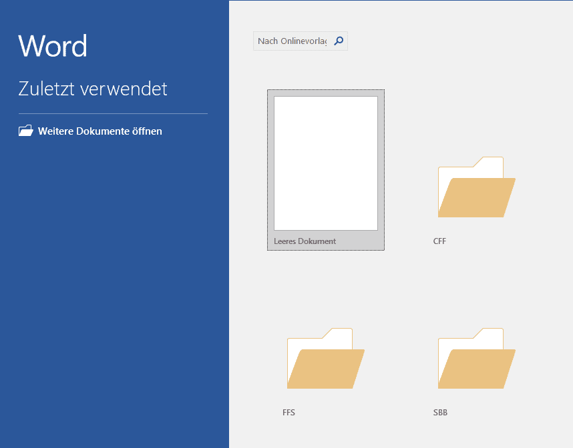Image resolution: width=573 pixels, height=448 pixels.
Task: Click the Word title text
Action: [53, 46]
